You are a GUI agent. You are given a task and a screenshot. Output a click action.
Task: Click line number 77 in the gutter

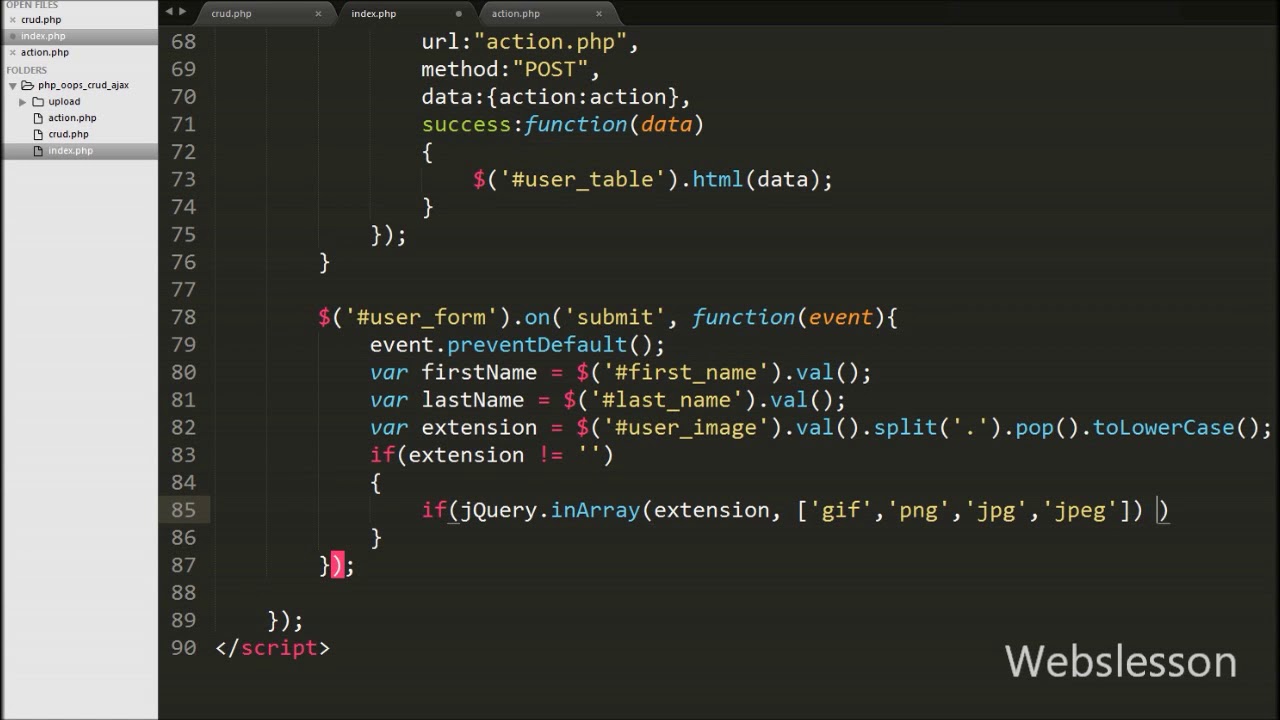[x=183, y=290]
